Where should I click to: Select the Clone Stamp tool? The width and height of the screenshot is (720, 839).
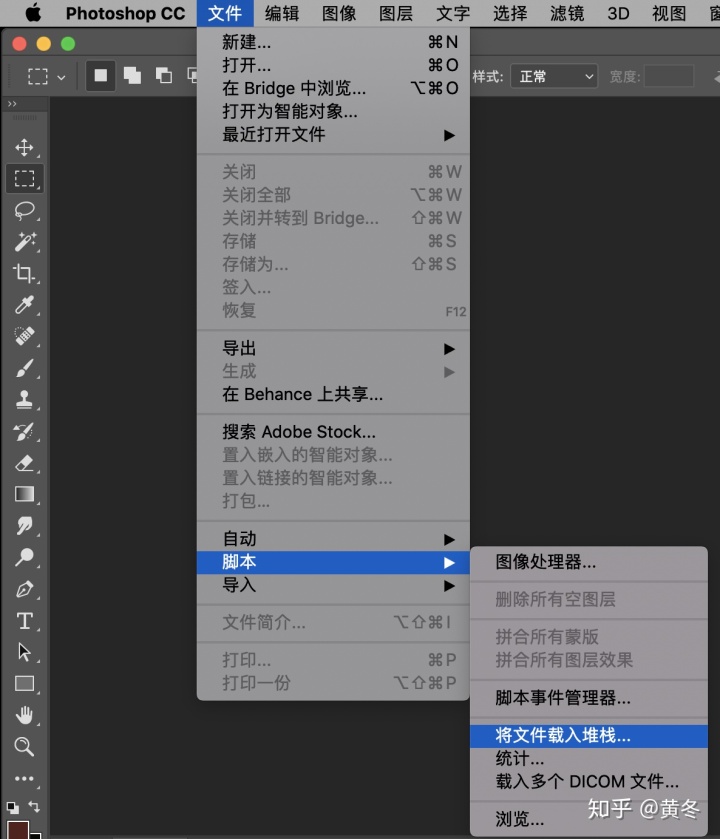click(x=24, y=399)
